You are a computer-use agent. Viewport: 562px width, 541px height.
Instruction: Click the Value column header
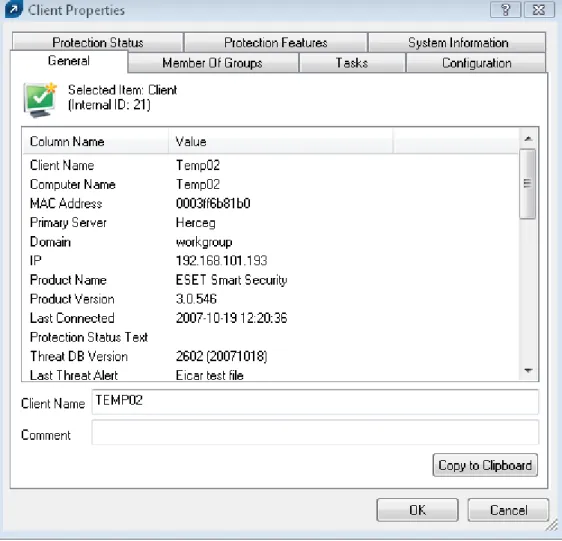[x=280, y=142]
